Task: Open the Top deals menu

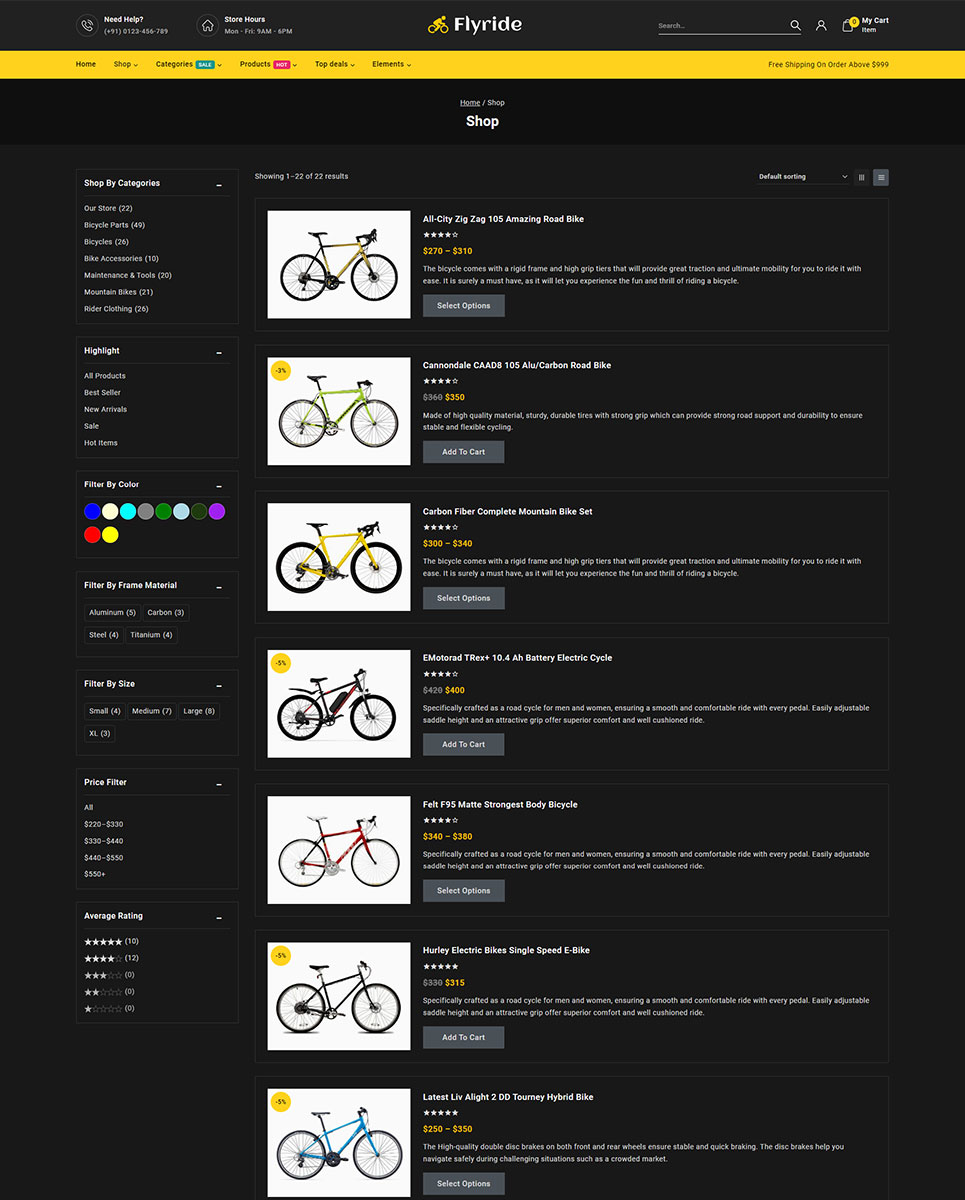Action: click(334, 64)
